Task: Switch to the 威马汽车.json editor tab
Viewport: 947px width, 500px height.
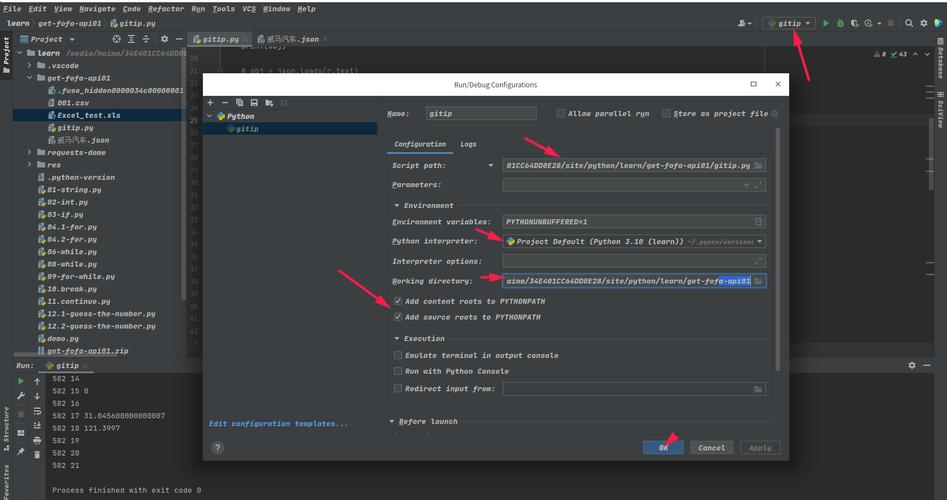Action: pyautogui.click(x=293, y=39)
